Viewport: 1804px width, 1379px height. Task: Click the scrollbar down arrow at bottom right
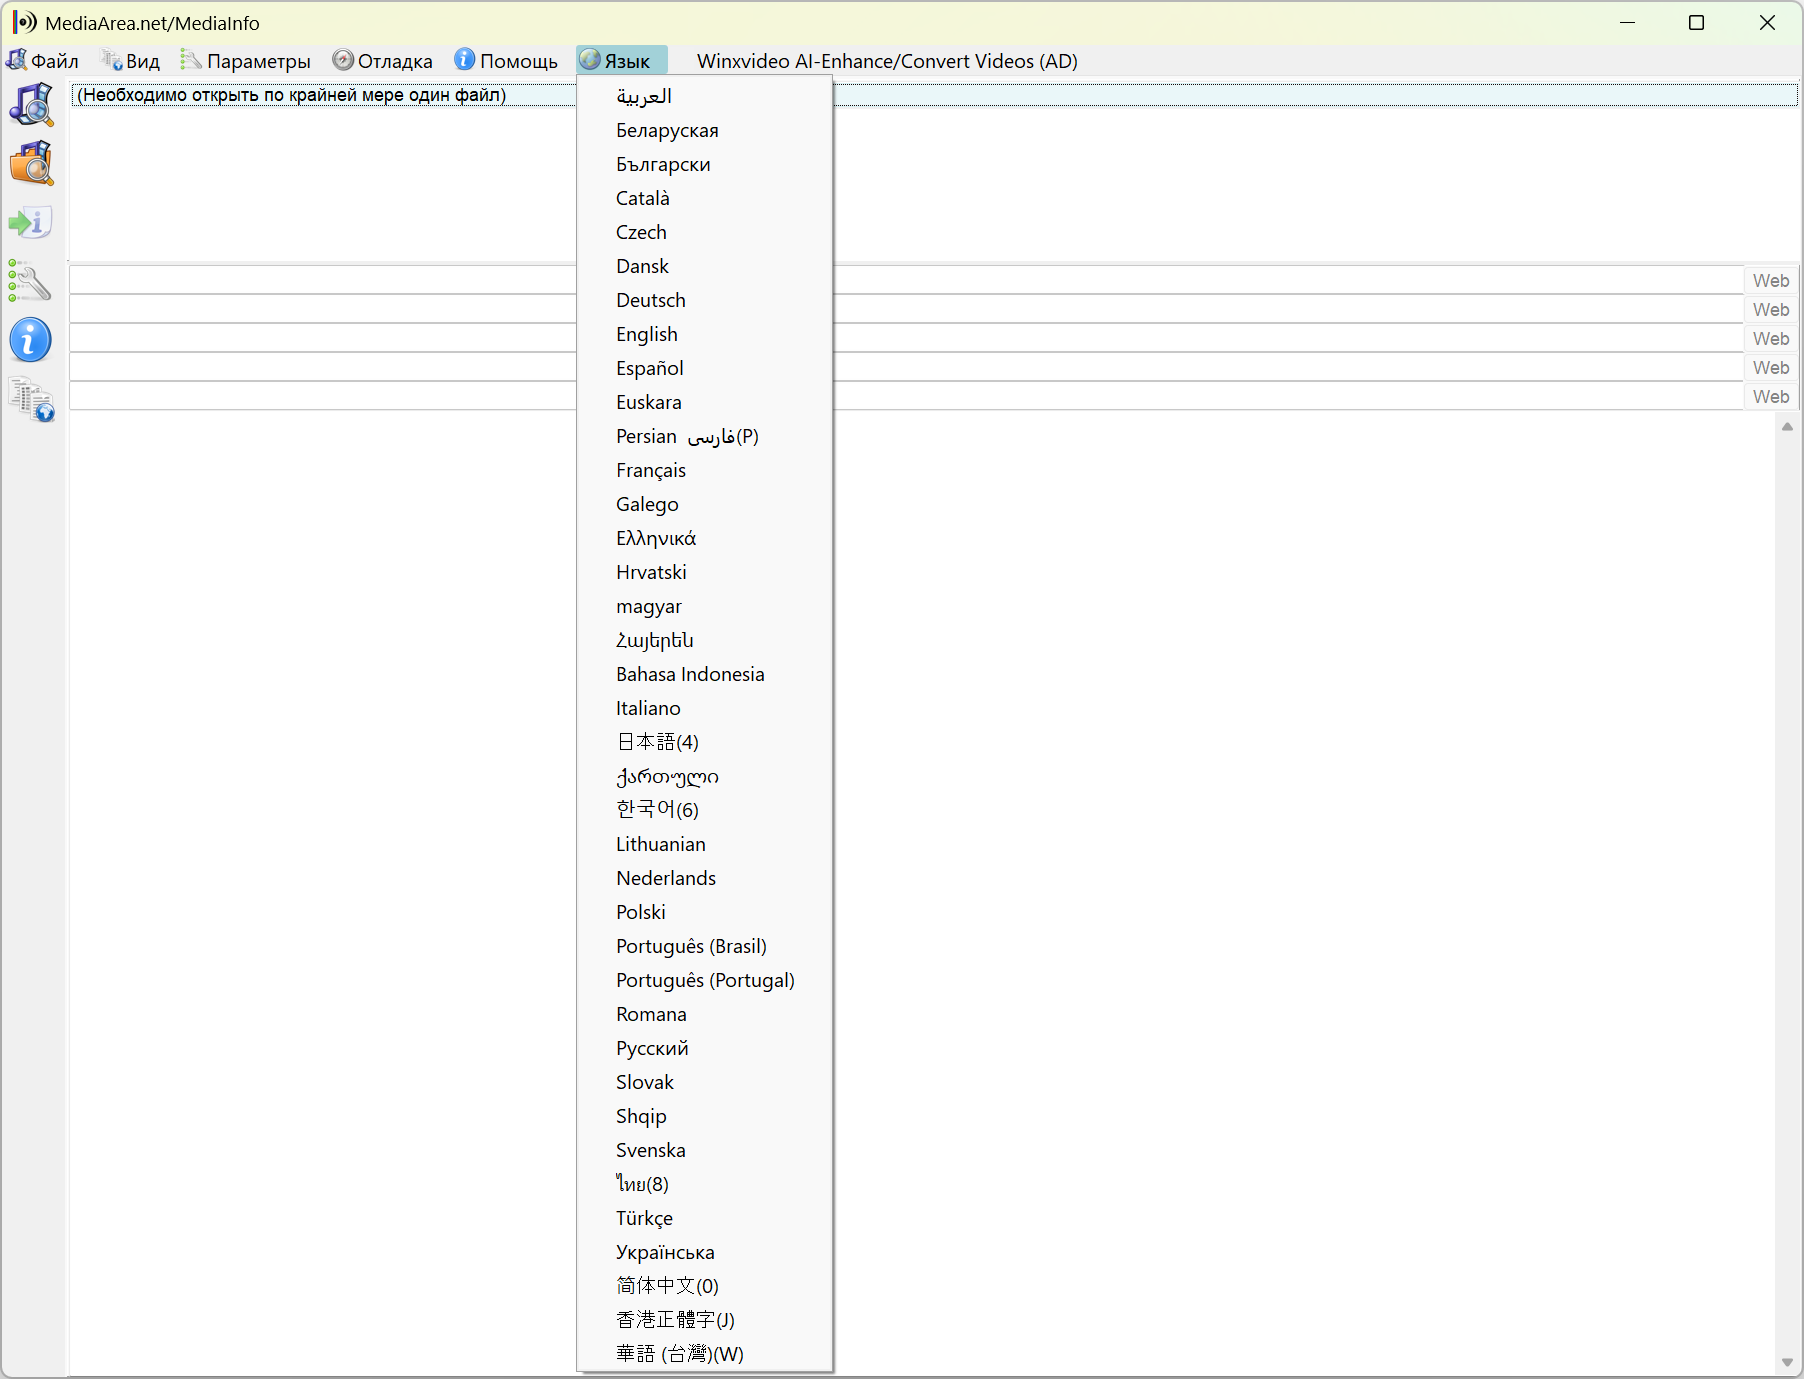click(x=1787, y=1363)
